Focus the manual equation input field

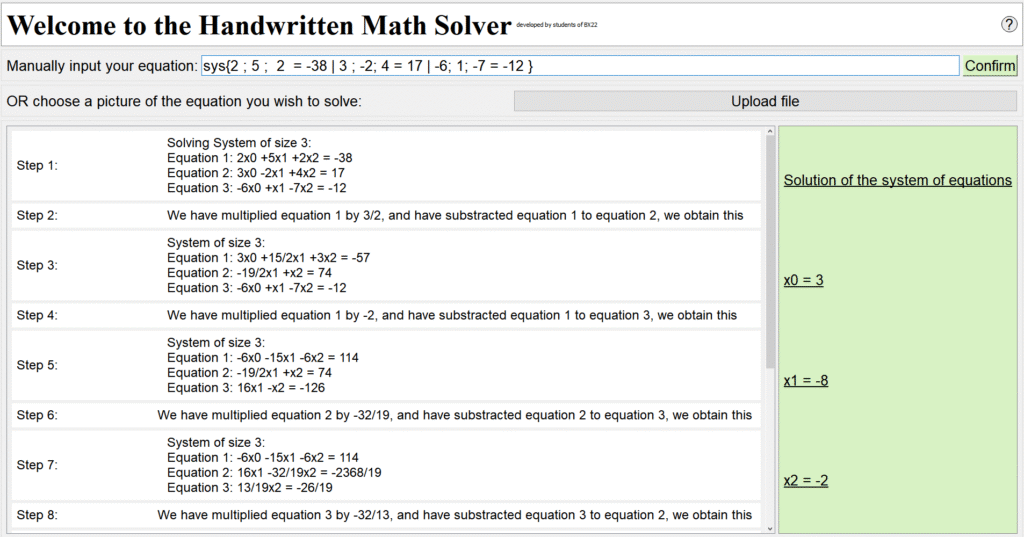point(580,66)
